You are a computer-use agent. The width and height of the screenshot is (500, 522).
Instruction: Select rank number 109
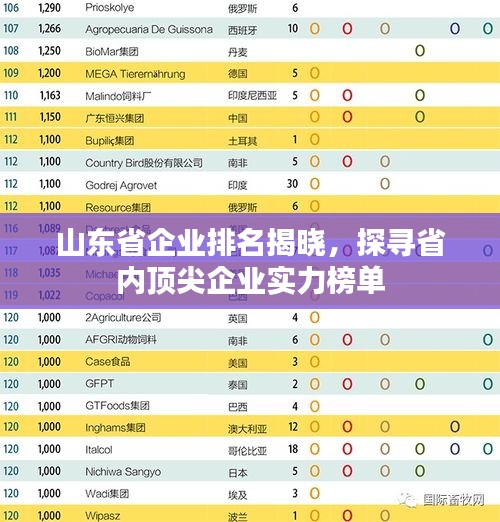[11, 73]
